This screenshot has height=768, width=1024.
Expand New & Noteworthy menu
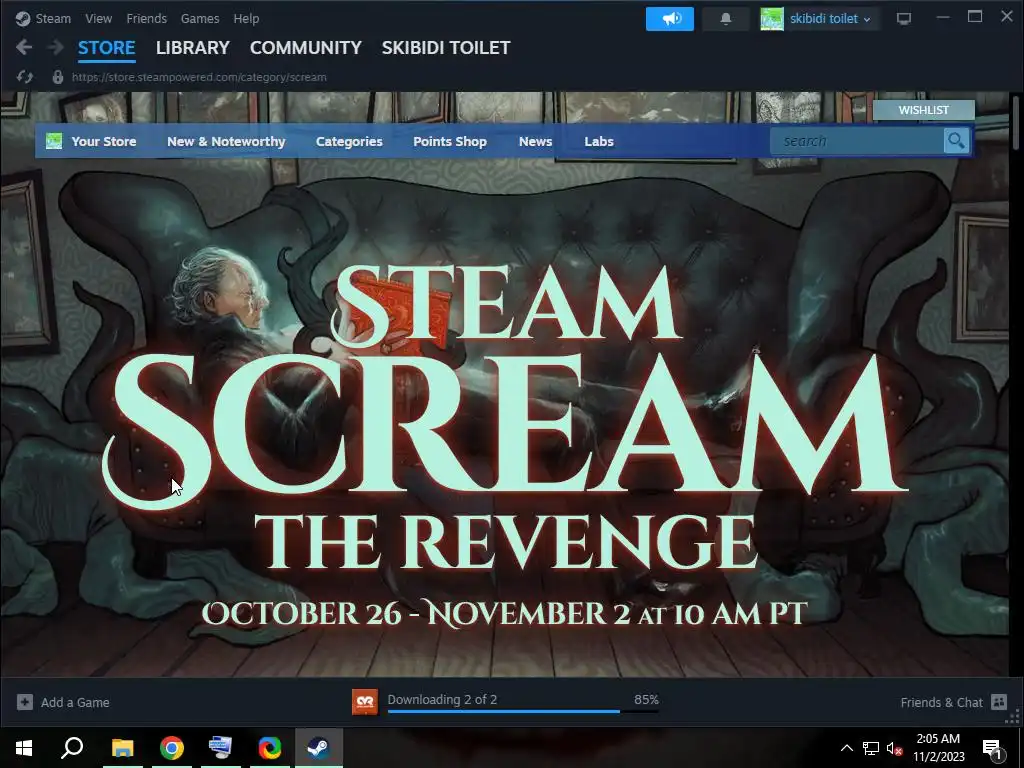pos(226,141)
